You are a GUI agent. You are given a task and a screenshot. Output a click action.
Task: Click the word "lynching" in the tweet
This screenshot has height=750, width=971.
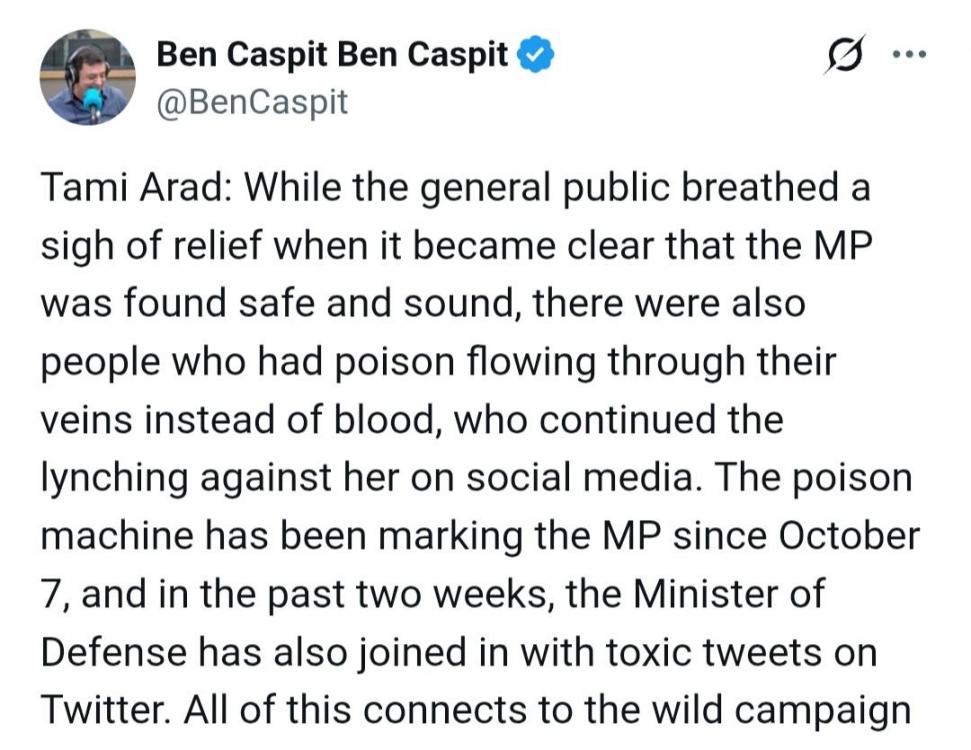click(x=113, y=478)
